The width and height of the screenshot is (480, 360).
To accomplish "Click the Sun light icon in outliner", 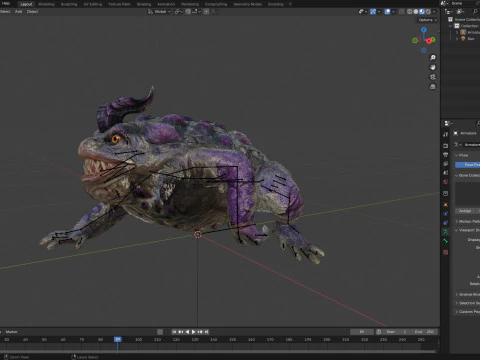I will tap(463, 39).
